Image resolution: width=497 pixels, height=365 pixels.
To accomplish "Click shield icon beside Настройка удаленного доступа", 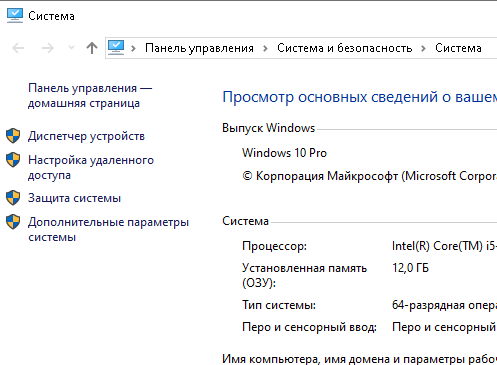I will [x=13, y=160].
